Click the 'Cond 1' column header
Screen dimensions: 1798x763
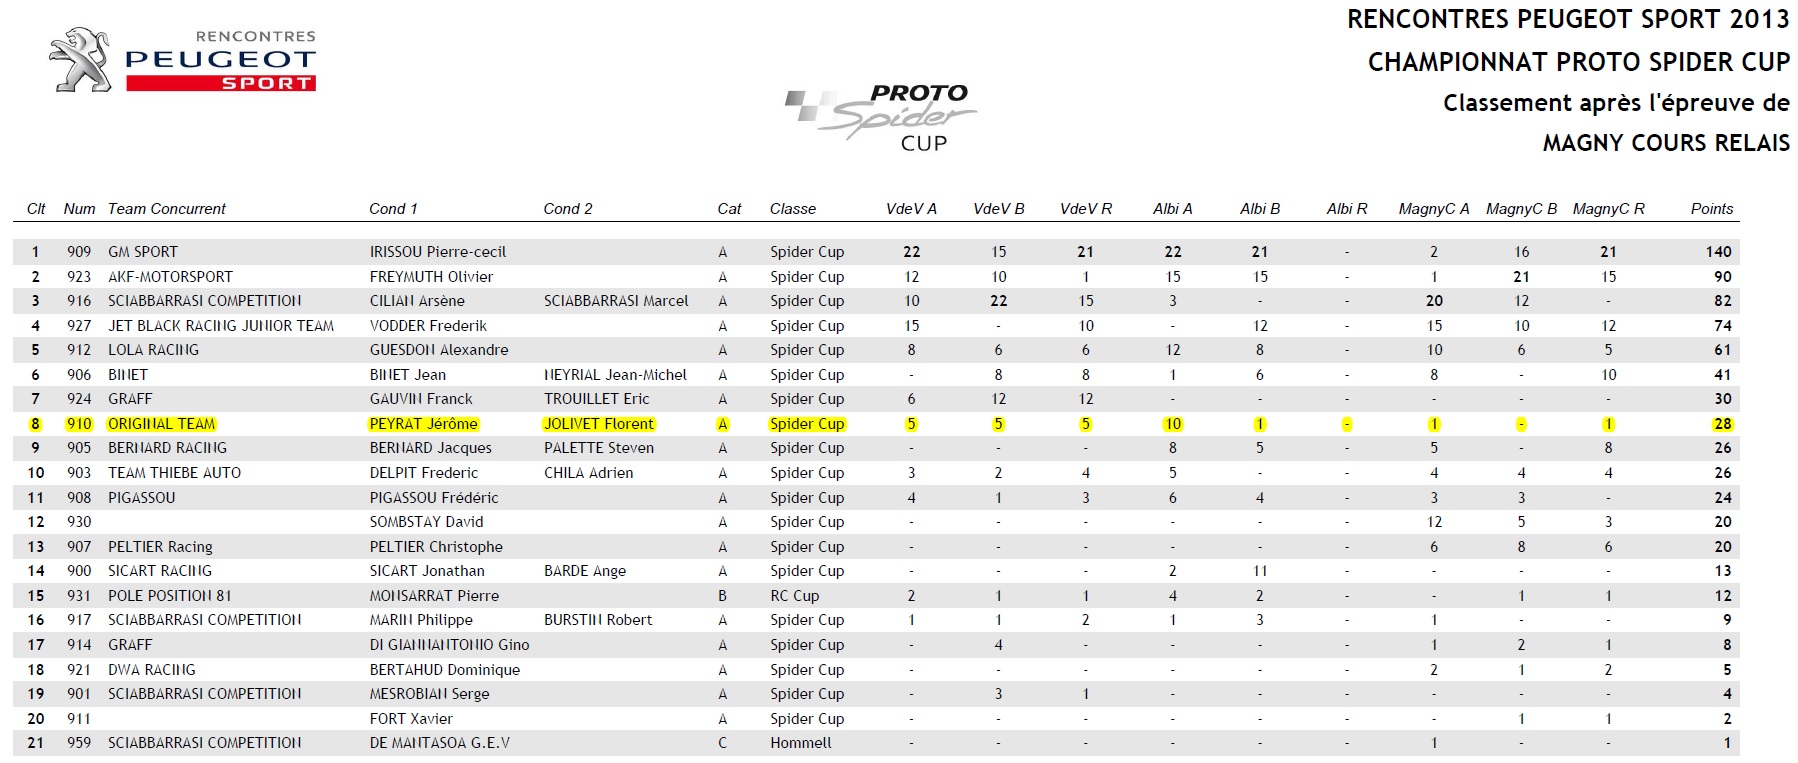pyautogui.click(x=393, y=209)
